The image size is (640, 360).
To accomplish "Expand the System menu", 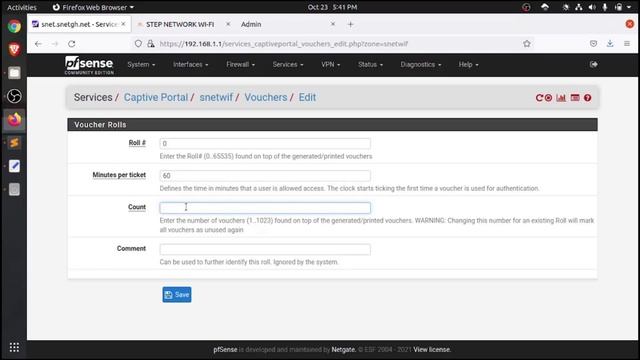I will pos(141,64).
